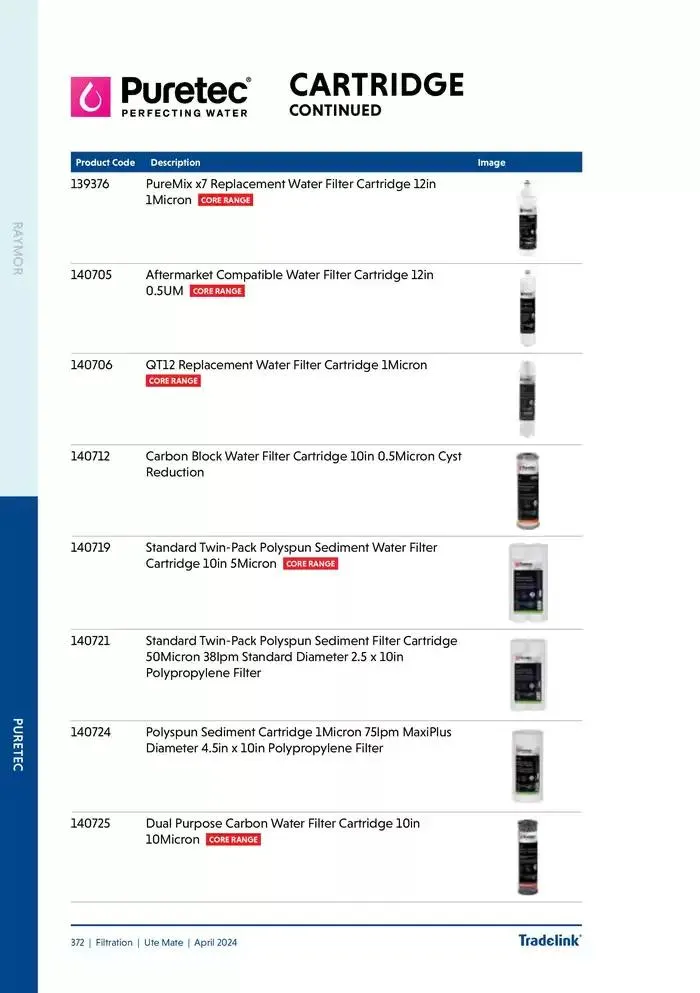Viewport: 700px width, 993px height.
Task: Select product code 140705
Action: point(91,275)
